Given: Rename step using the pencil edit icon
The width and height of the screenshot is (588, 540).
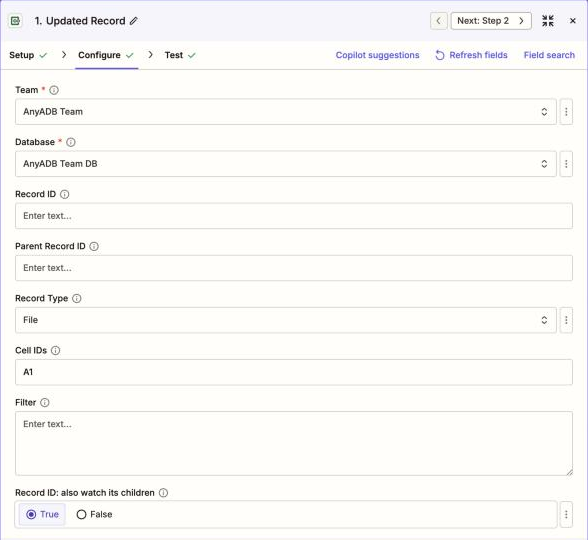Looking at the screenshot, I should (134, 21).
